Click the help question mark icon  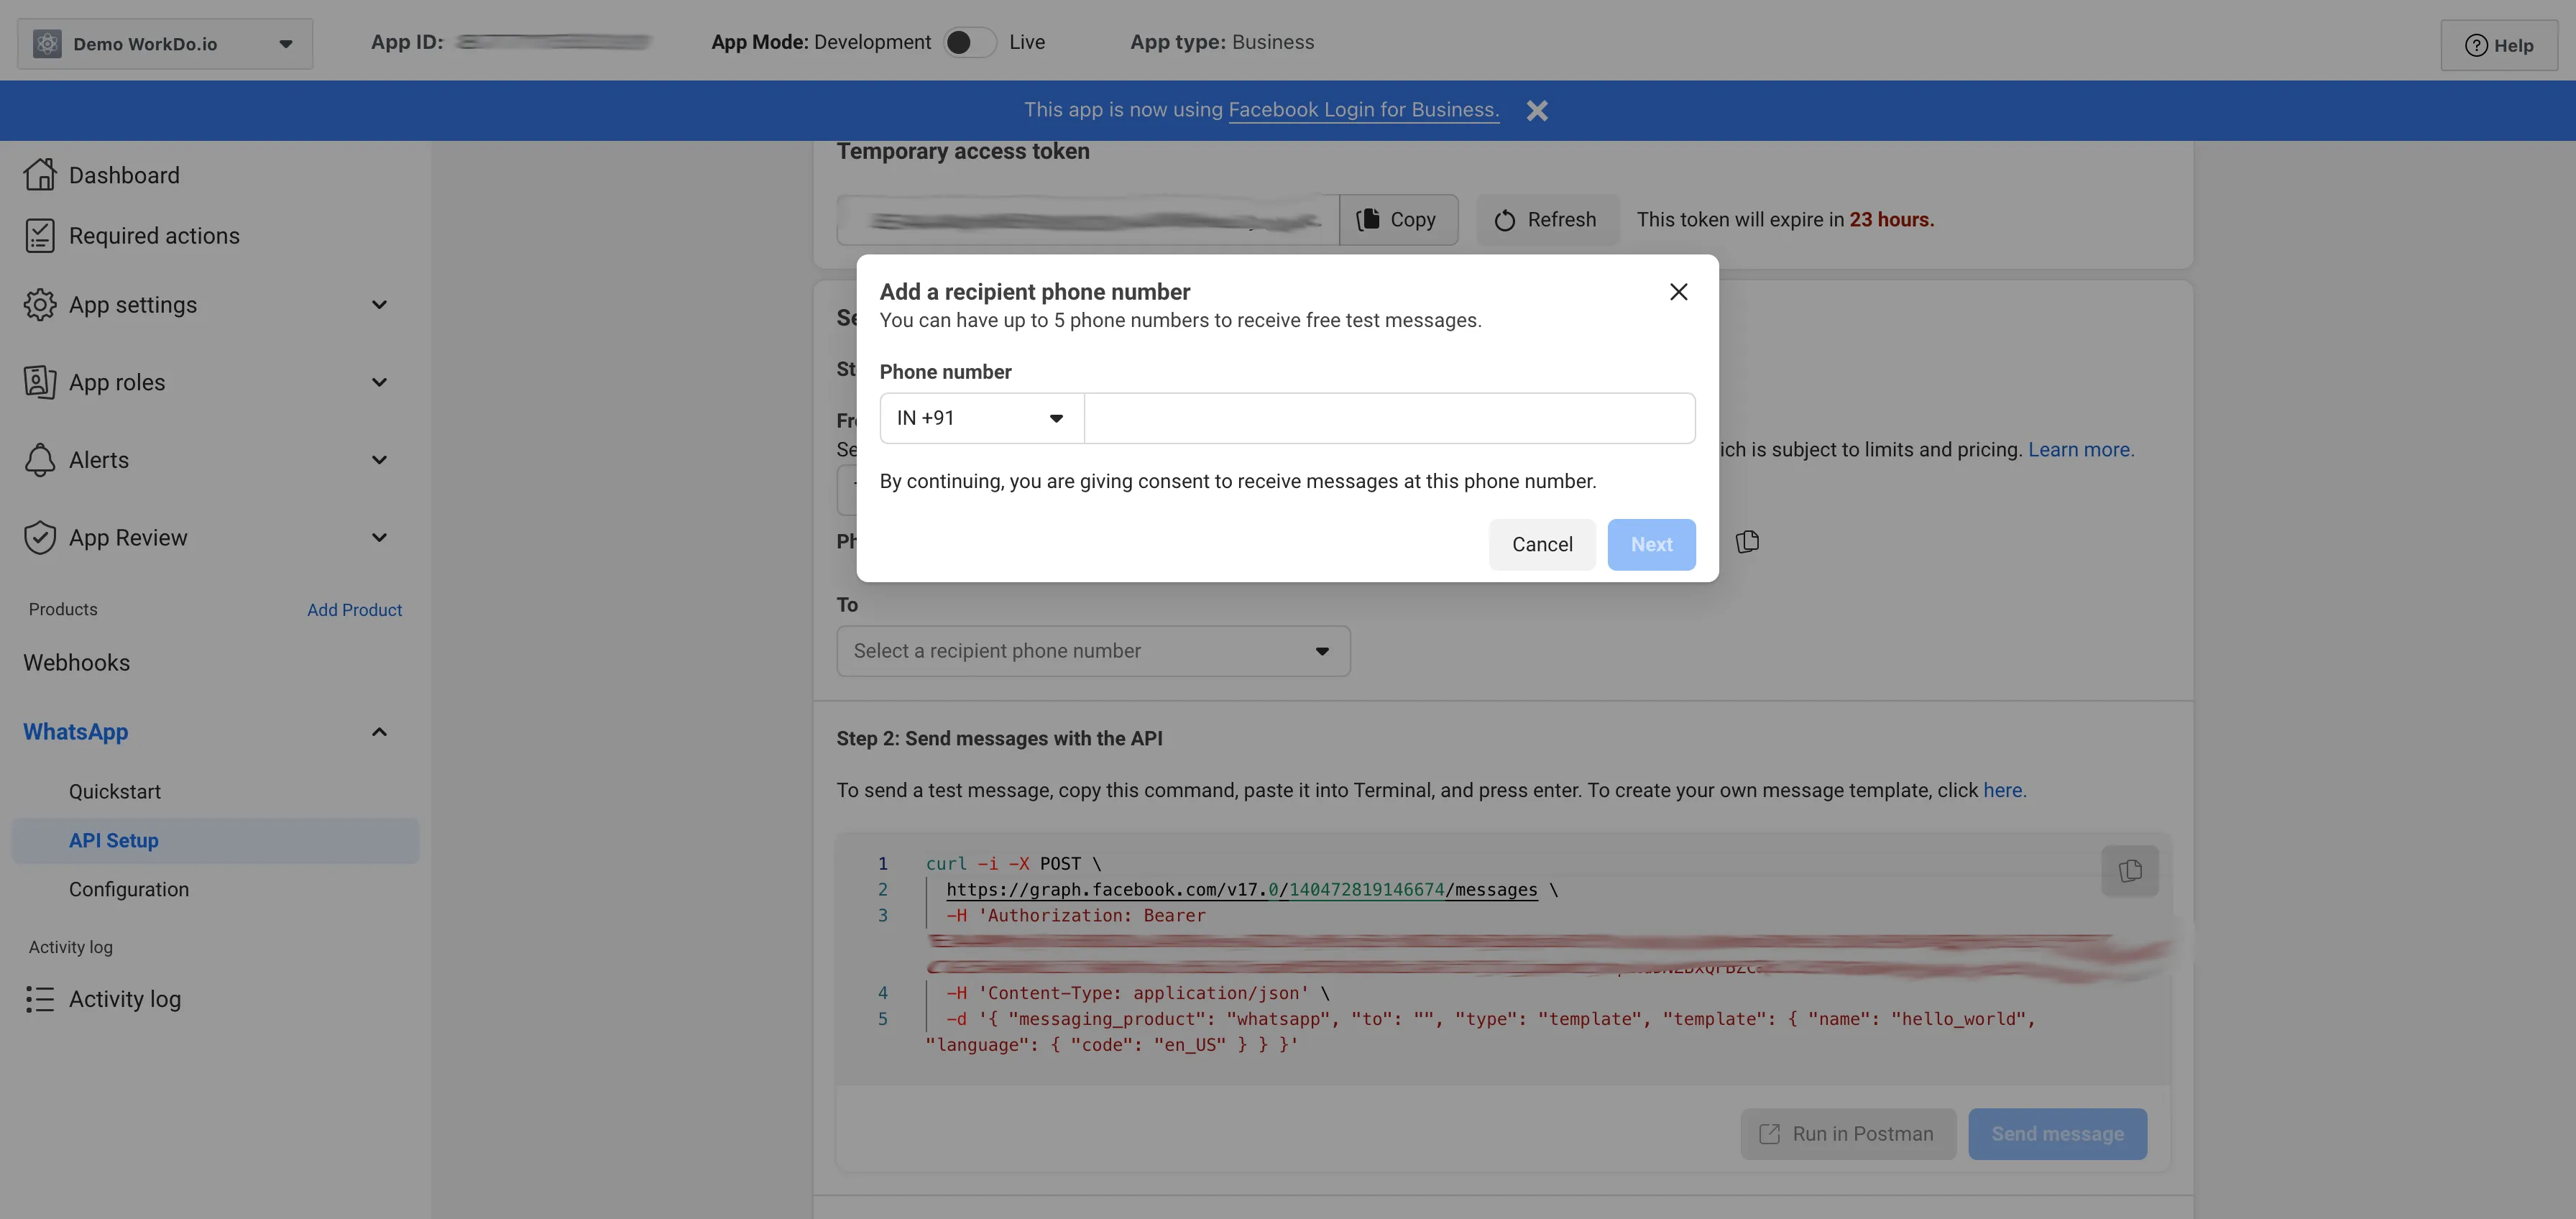(x=2475, y=45)
